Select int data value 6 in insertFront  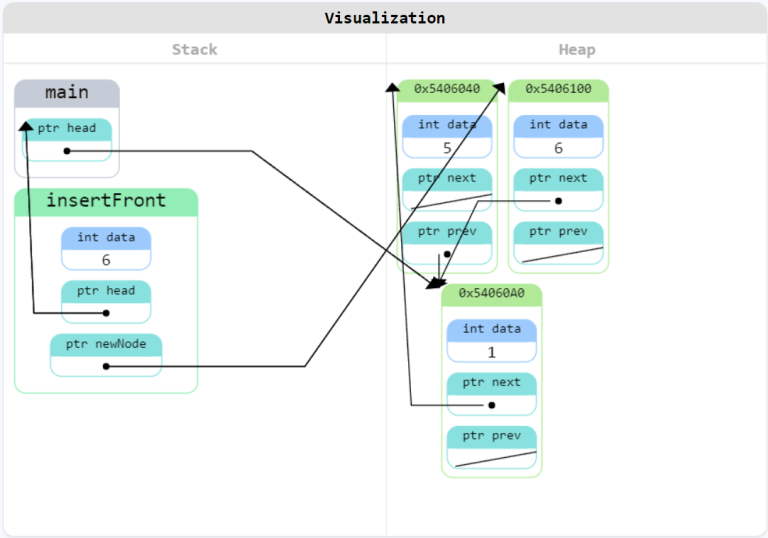tap(106, 260)
